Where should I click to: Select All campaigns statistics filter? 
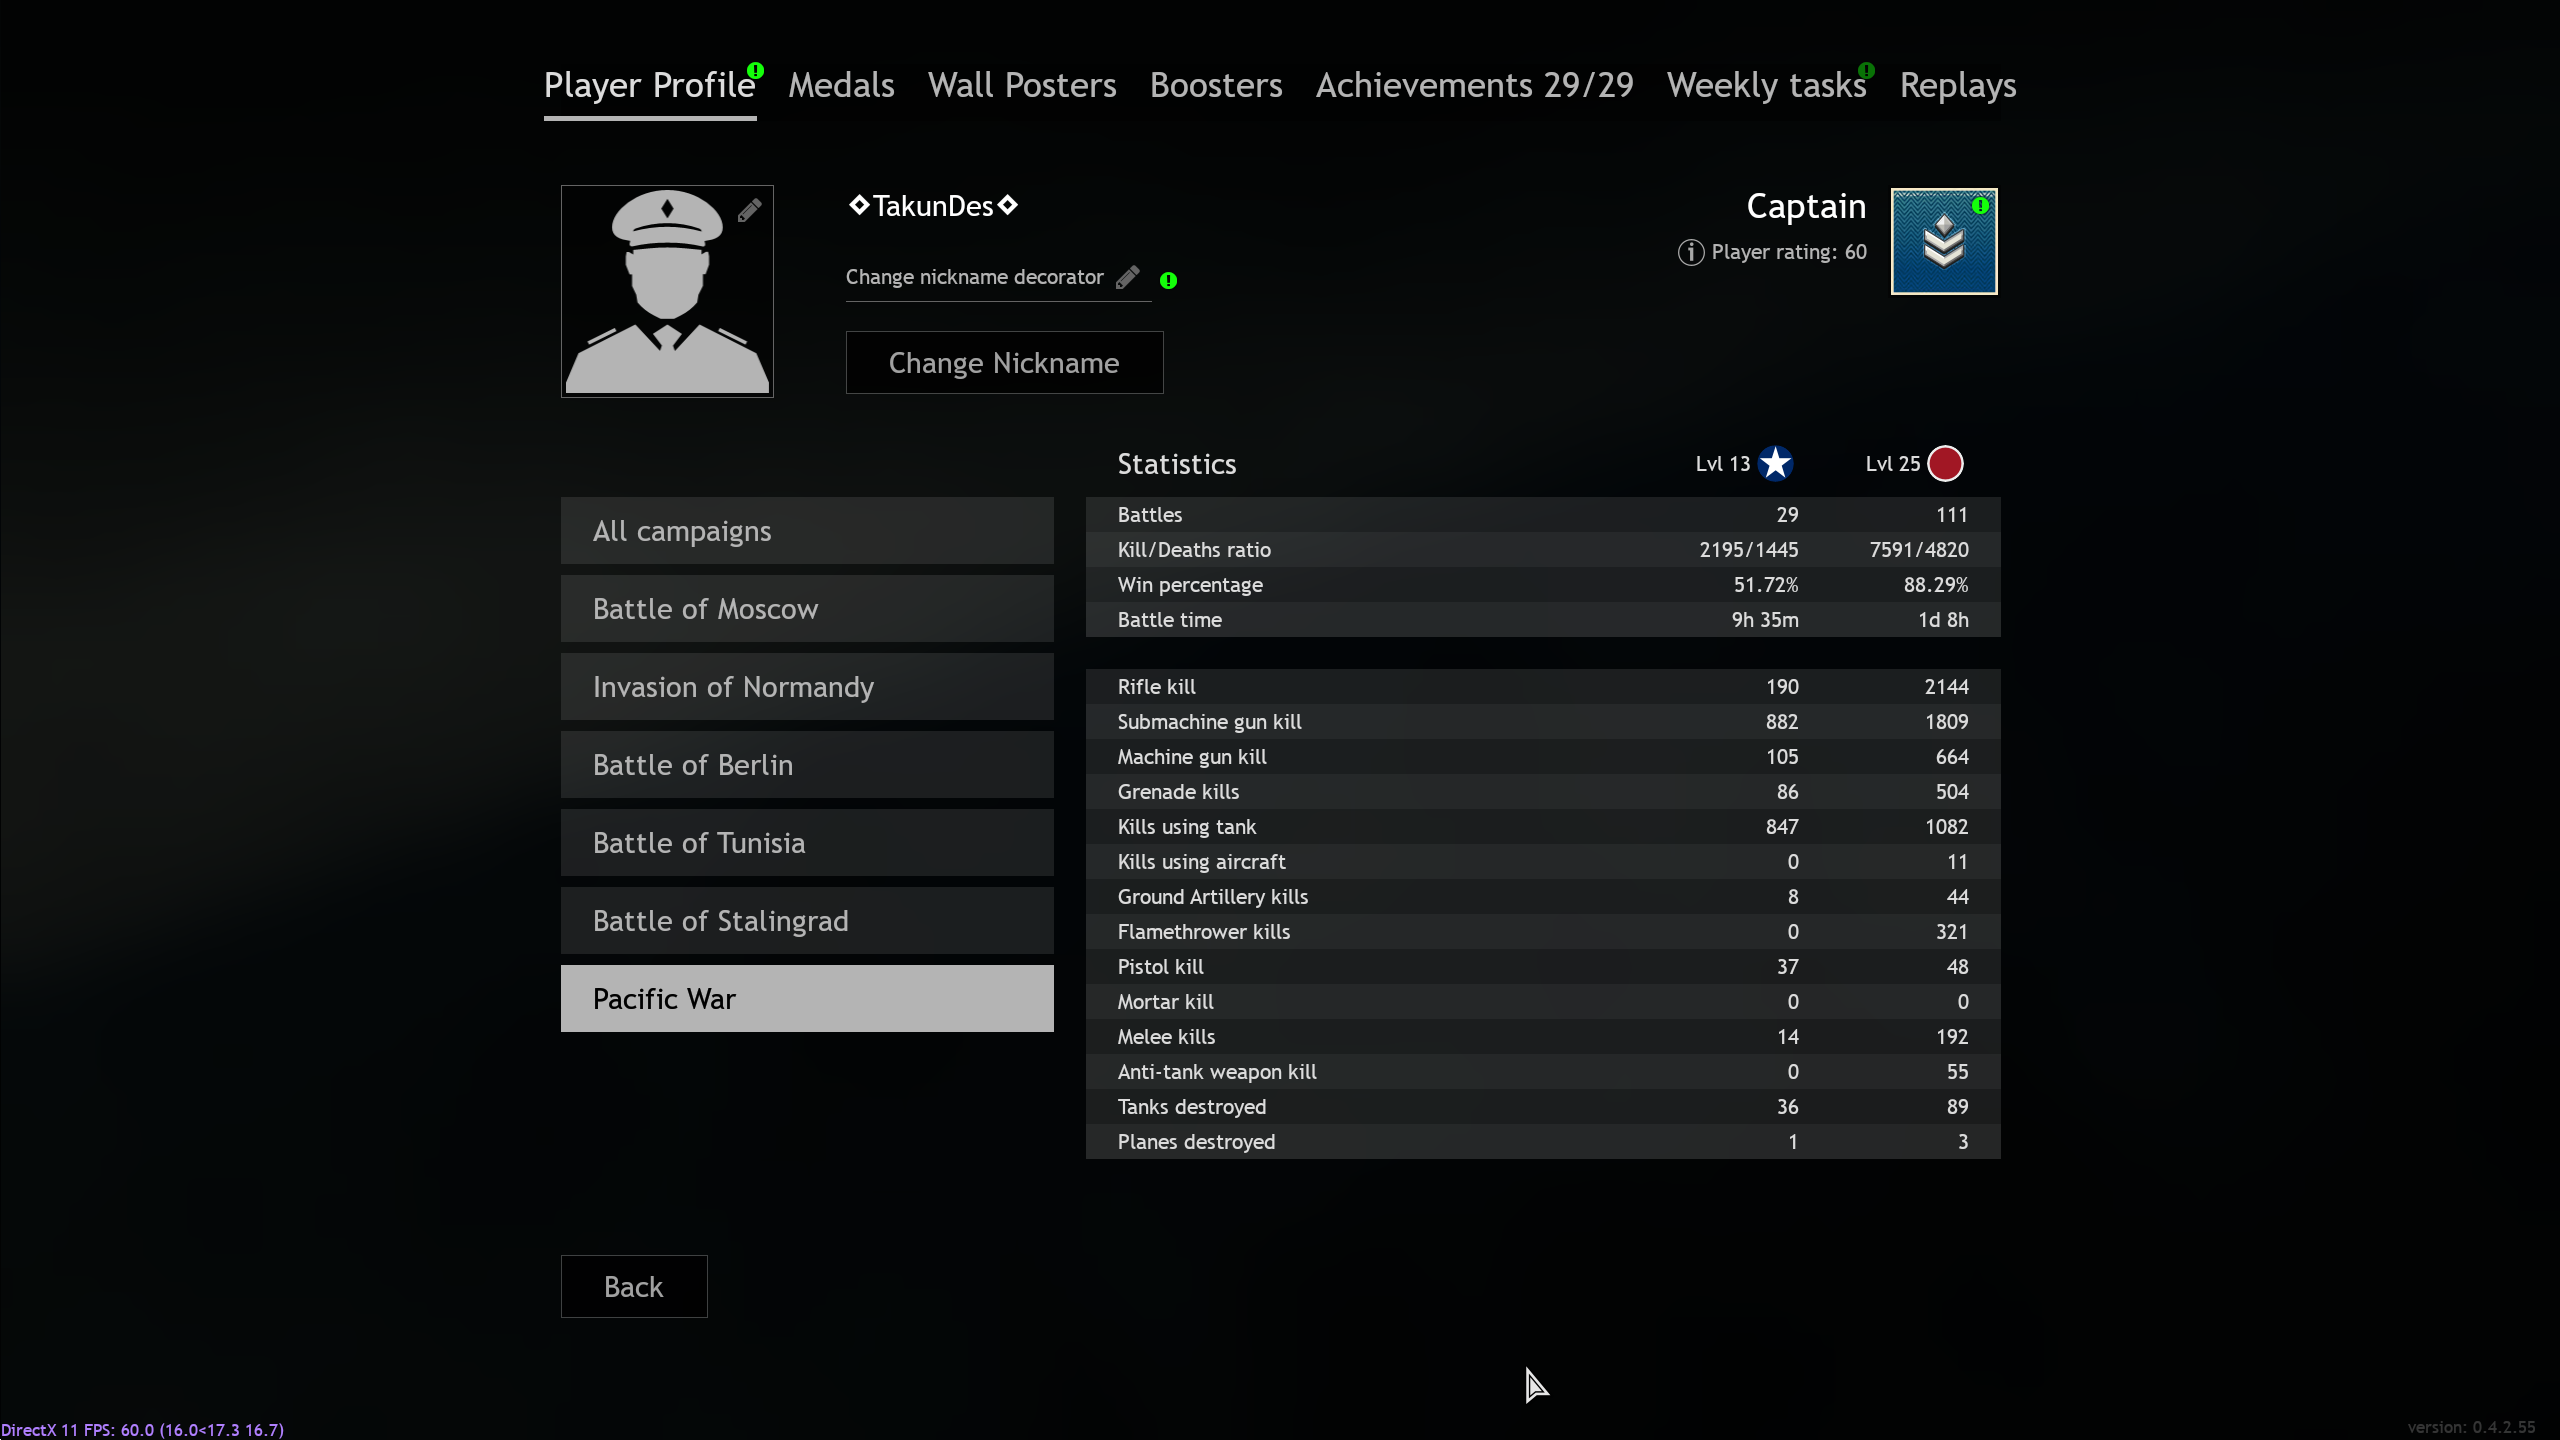(x=807, y=531)
